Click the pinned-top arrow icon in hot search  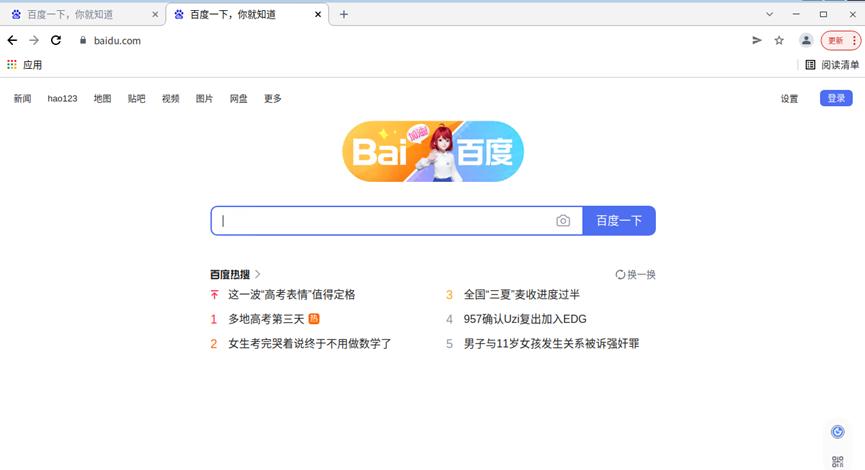(x=215, y=295)
